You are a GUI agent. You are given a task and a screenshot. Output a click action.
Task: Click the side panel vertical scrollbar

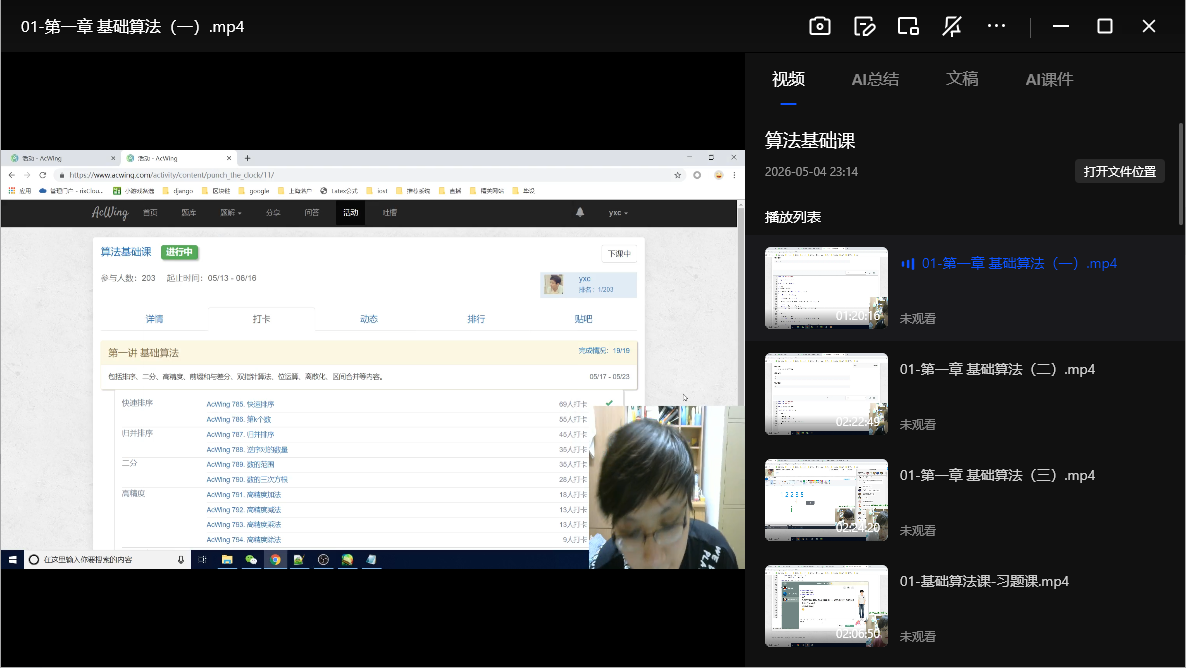pos(1181,174)
